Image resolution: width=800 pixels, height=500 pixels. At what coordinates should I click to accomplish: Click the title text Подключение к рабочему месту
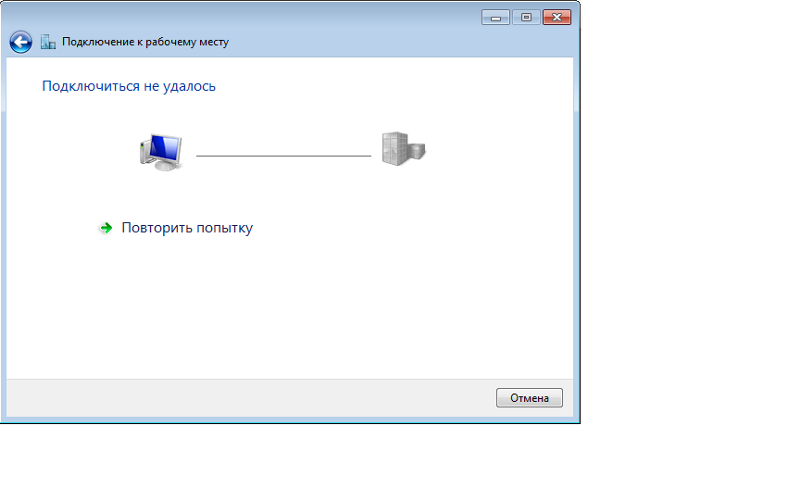tap(145, 42)
